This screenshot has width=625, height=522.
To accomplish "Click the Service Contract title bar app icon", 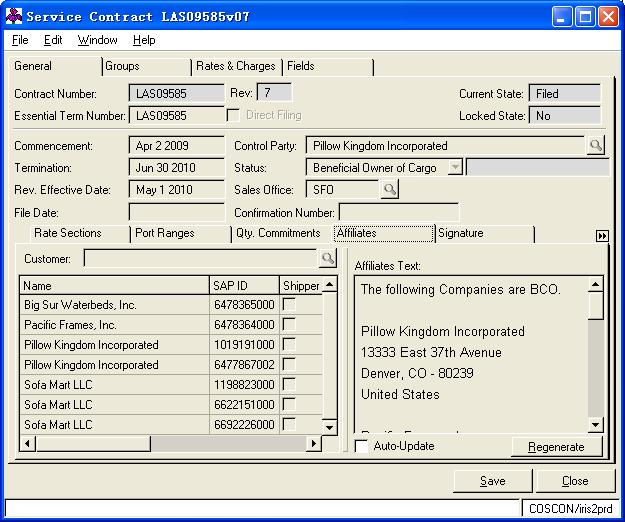I will [14, 16].
